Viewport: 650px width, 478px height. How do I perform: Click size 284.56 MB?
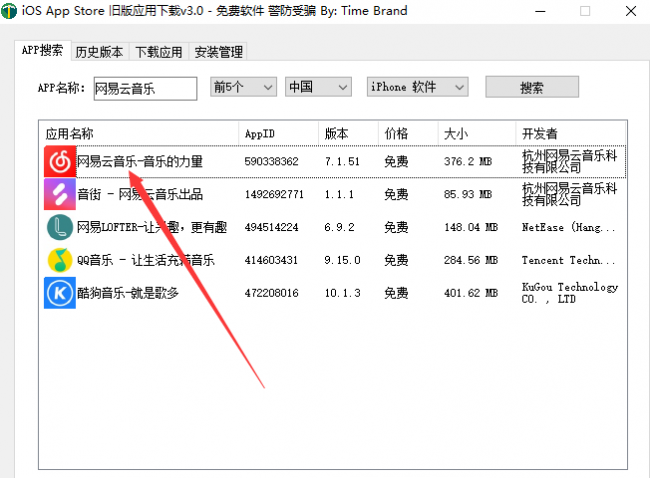coord(471,260)
